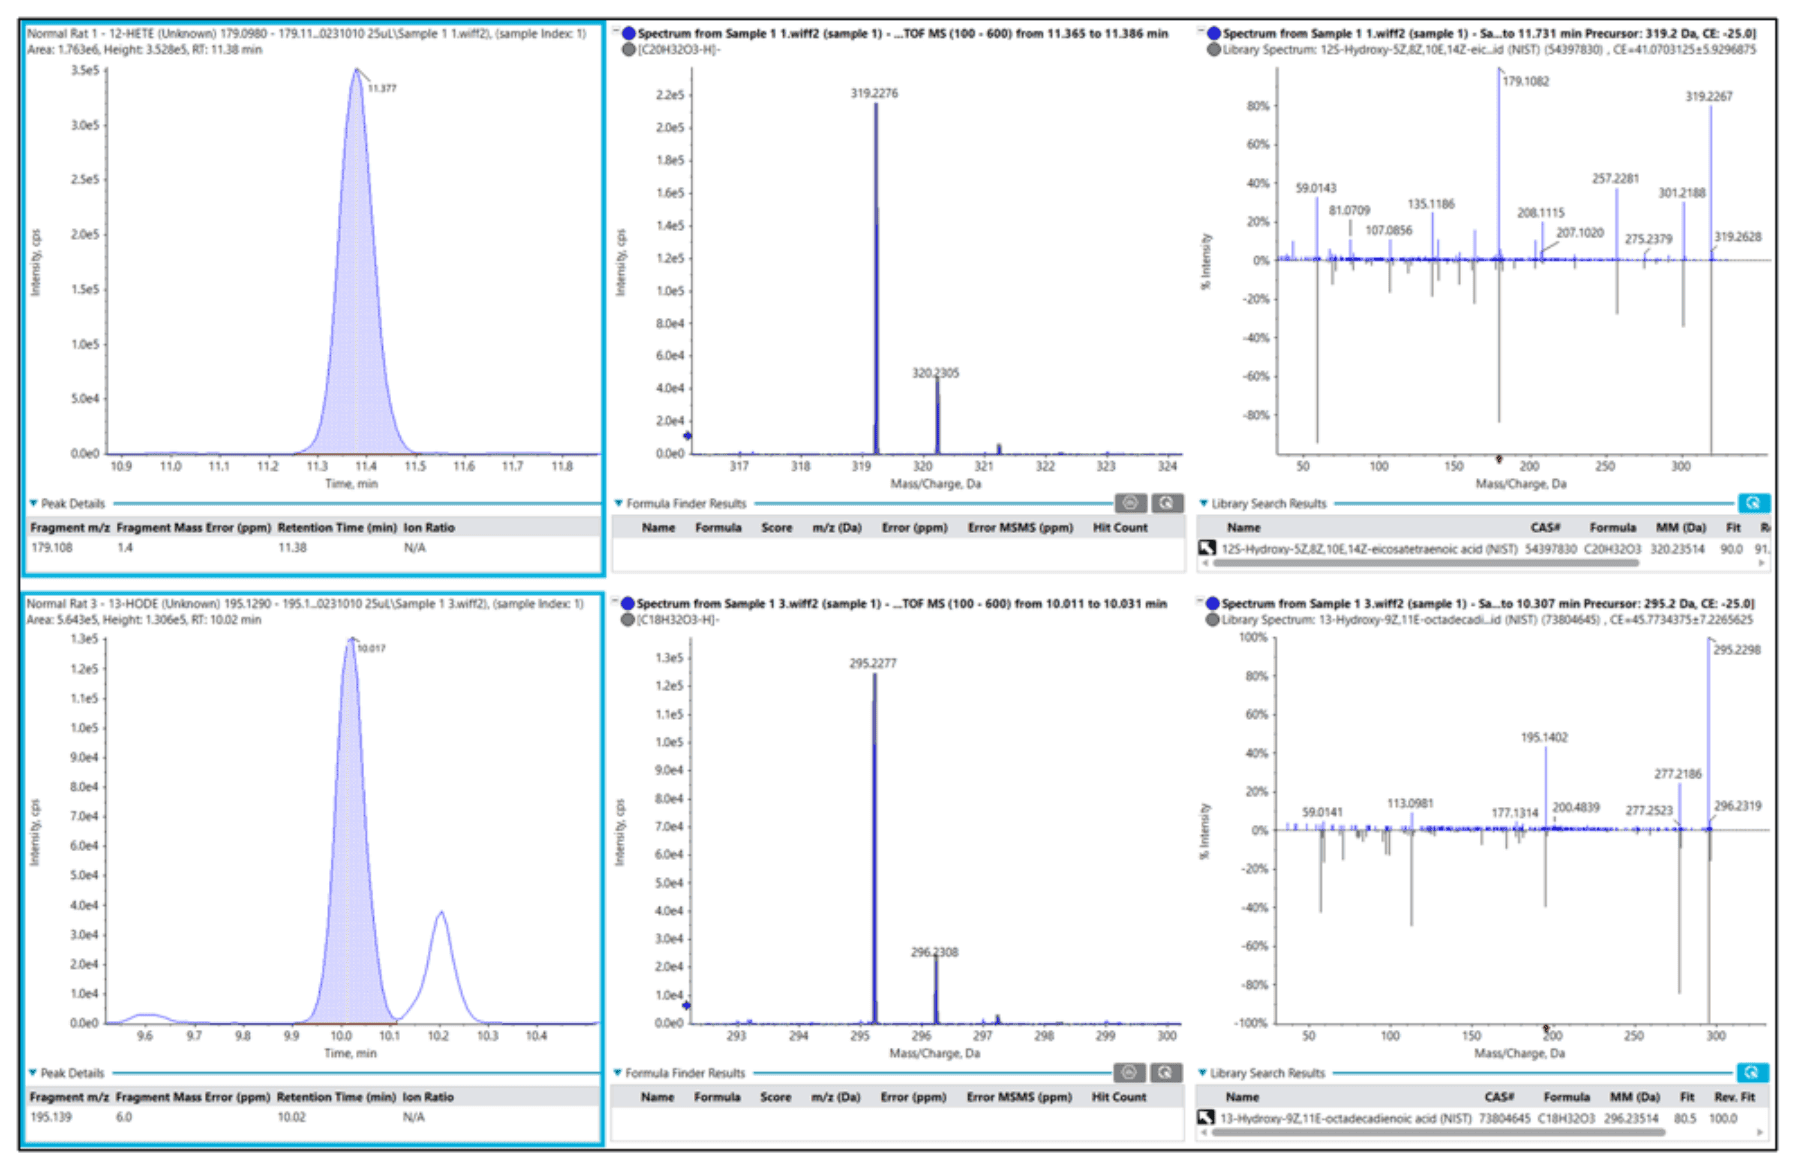Click structure icon beside 13-Hydroxy octadecadienoic acid
Viewport: 1800px width, 1171px height.
(1206, 1118)
